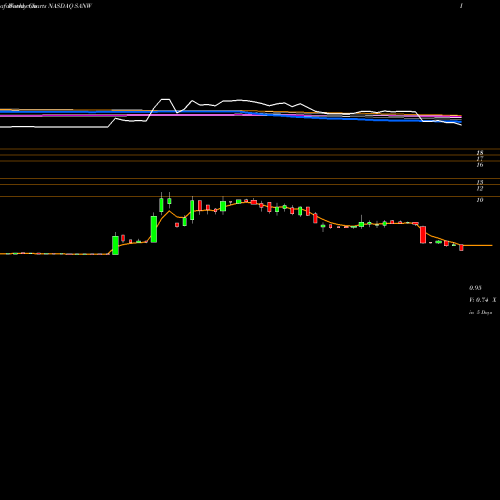Click the 'in 5 Days' text
Image resolution: width=500 pixels, height=500 pixels.
click(480, 313)
